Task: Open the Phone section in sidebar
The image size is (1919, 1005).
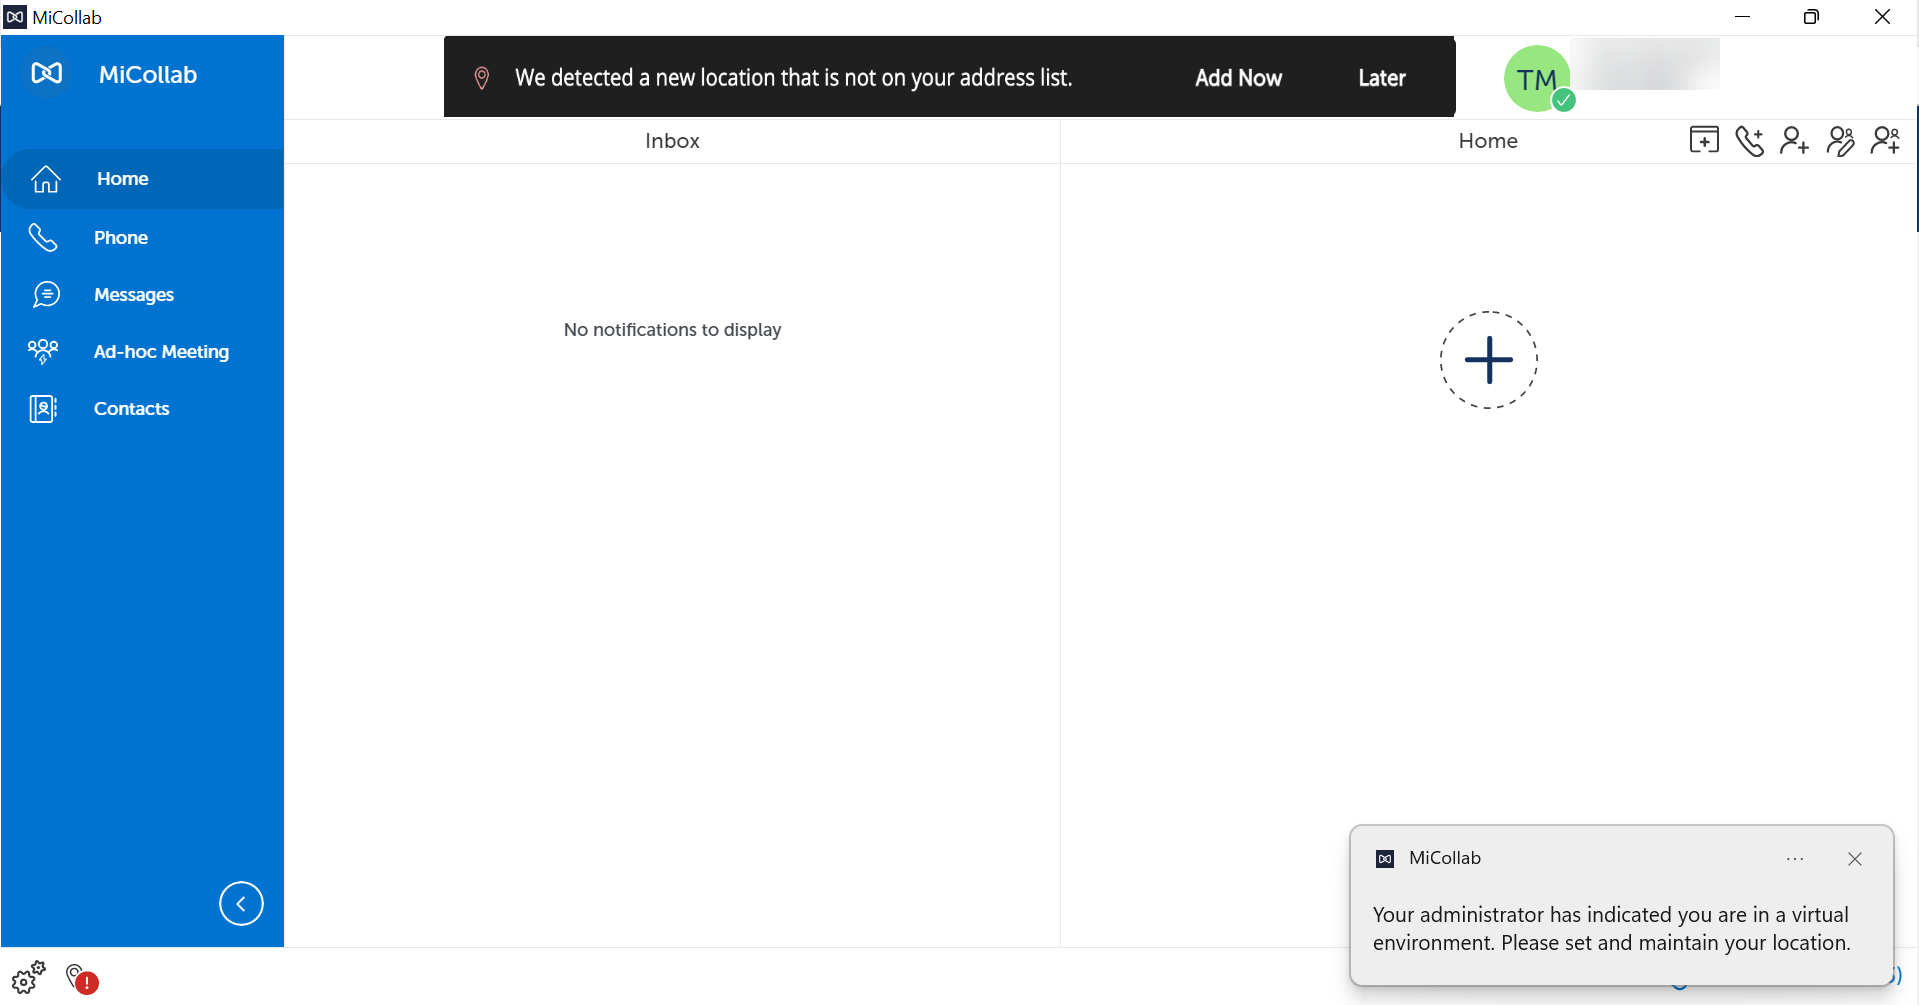Action: (x=142, y=237)
